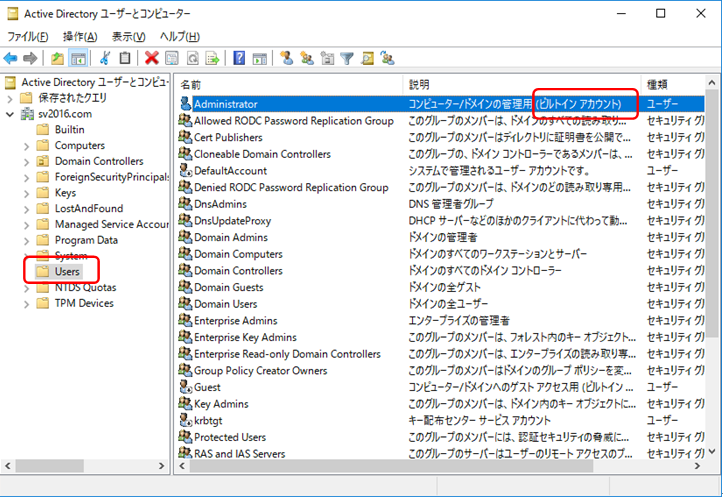Select the Protected Users group
Screen dimensions: 723x497
(x=230, y=437)
